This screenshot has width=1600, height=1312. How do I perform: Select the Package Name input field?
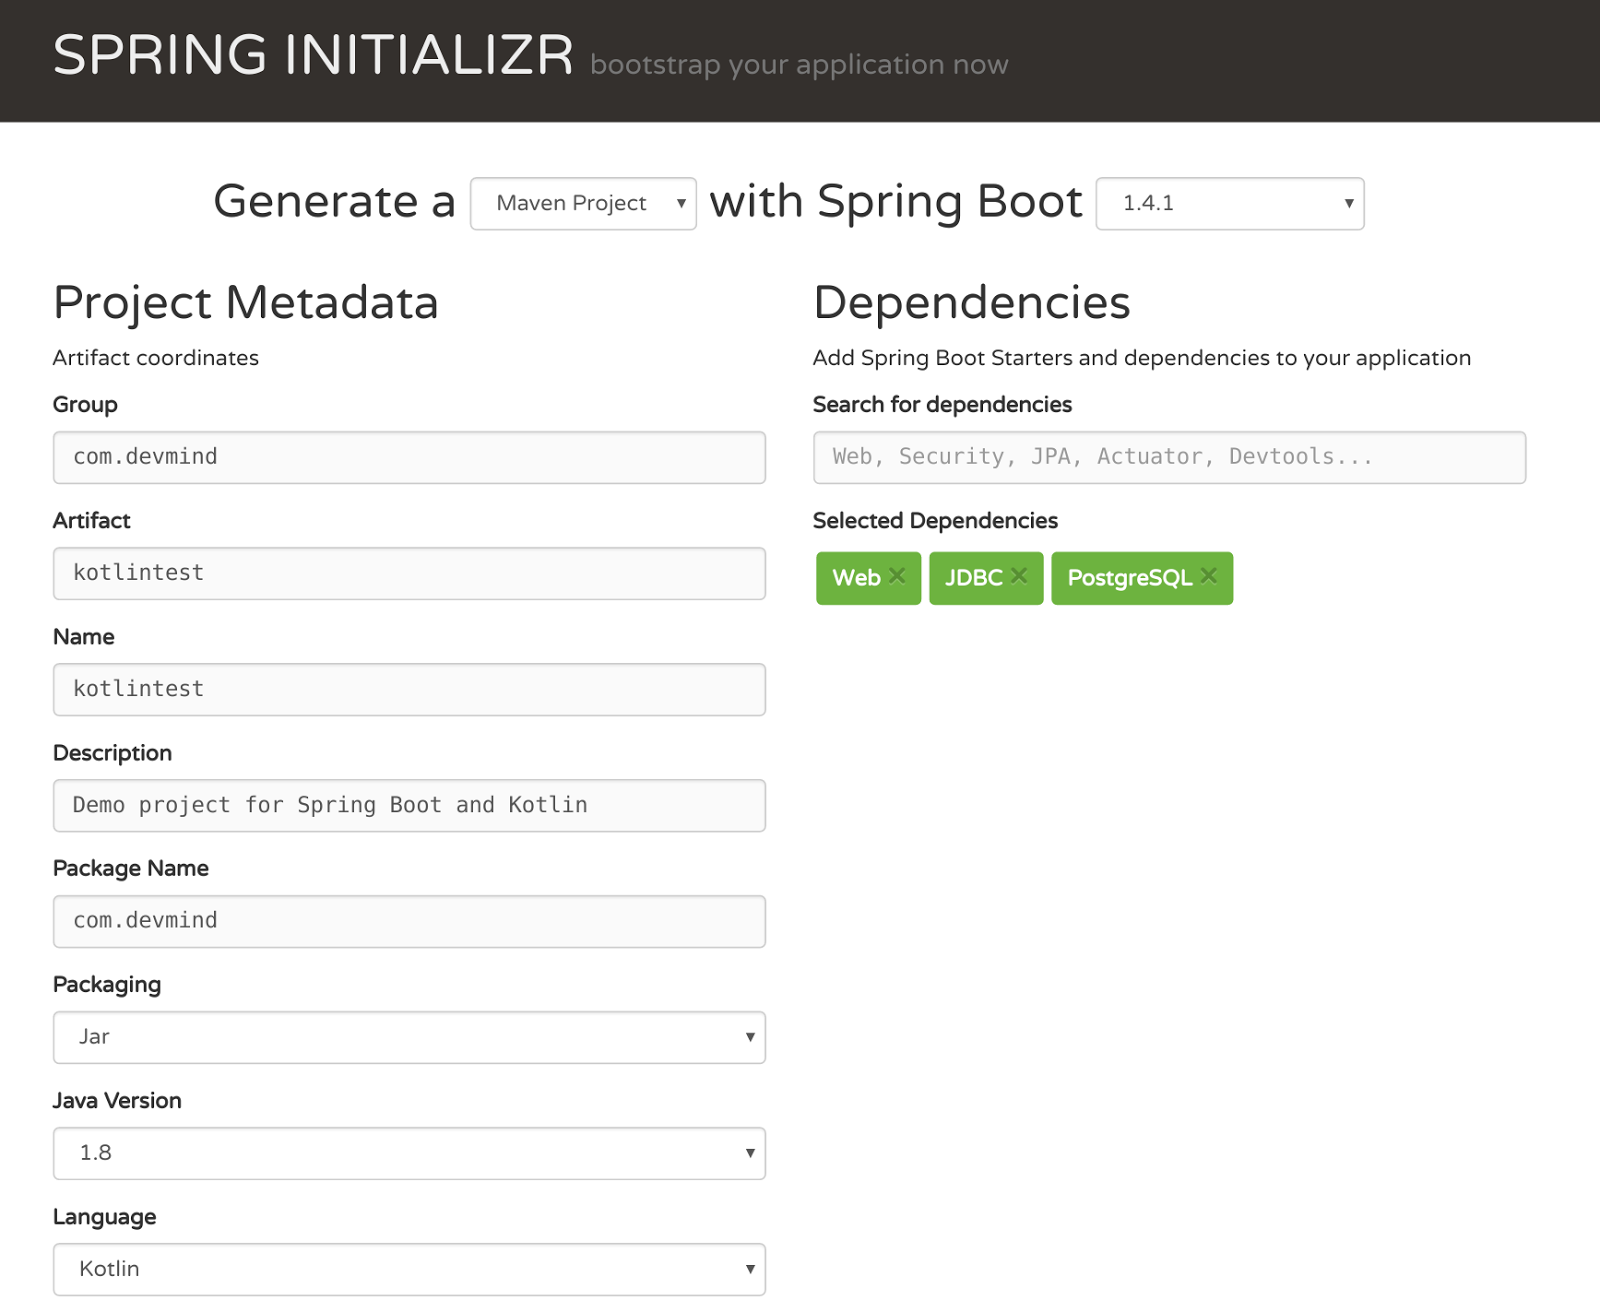pos(409,922)
